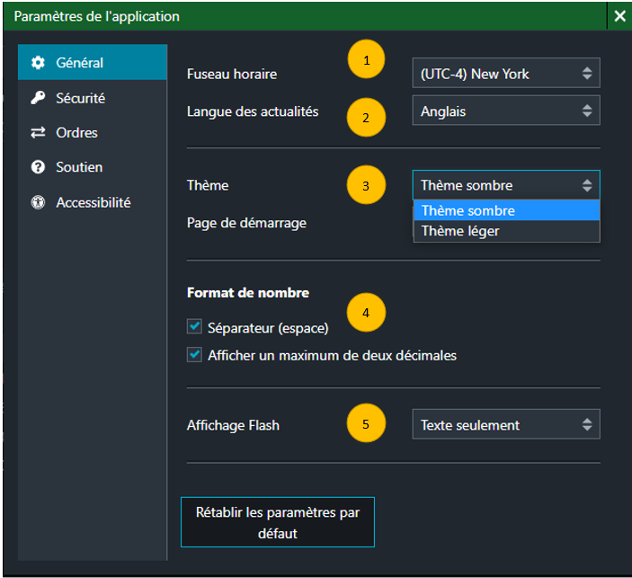Click the gear icon beside Général
Screen dimensions: 632x578
coord(38,63)
